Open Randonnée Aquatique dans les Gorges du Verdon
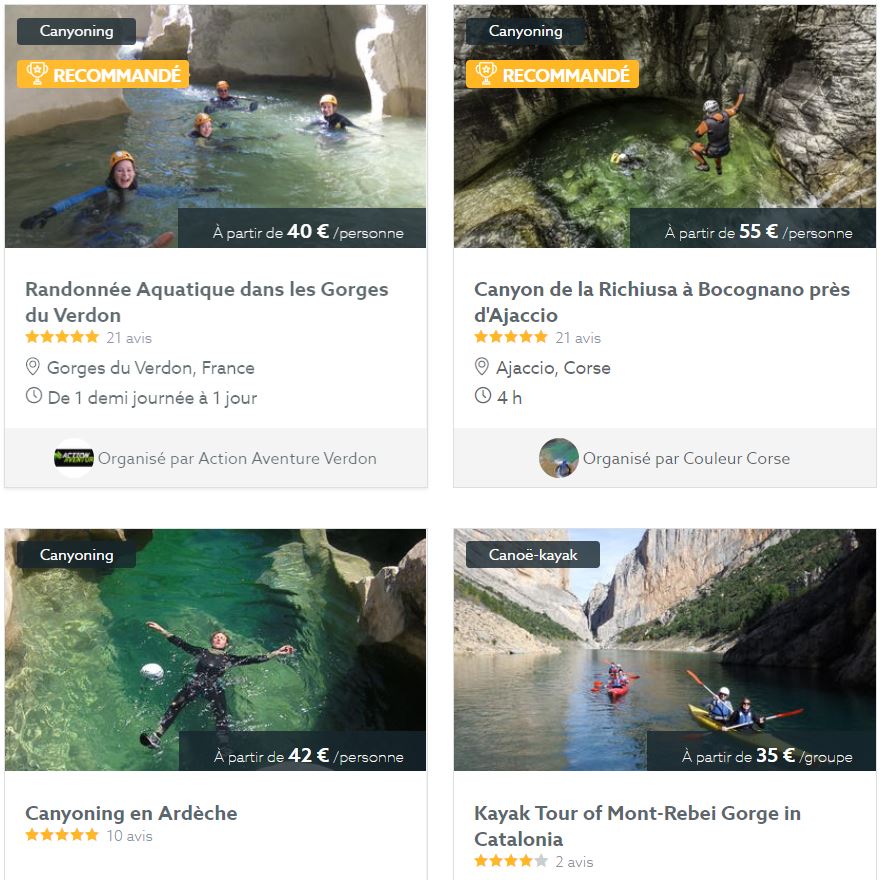The height and width of the screenshot is (880, 883). coord(206,301)
